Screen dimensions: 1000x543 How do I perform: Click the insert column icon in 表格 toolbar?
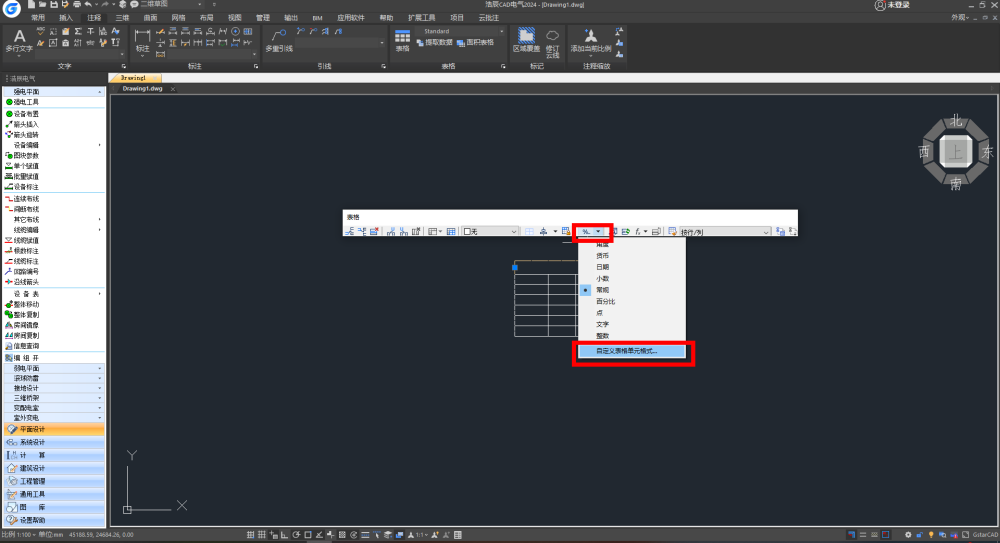pos(391,232)
